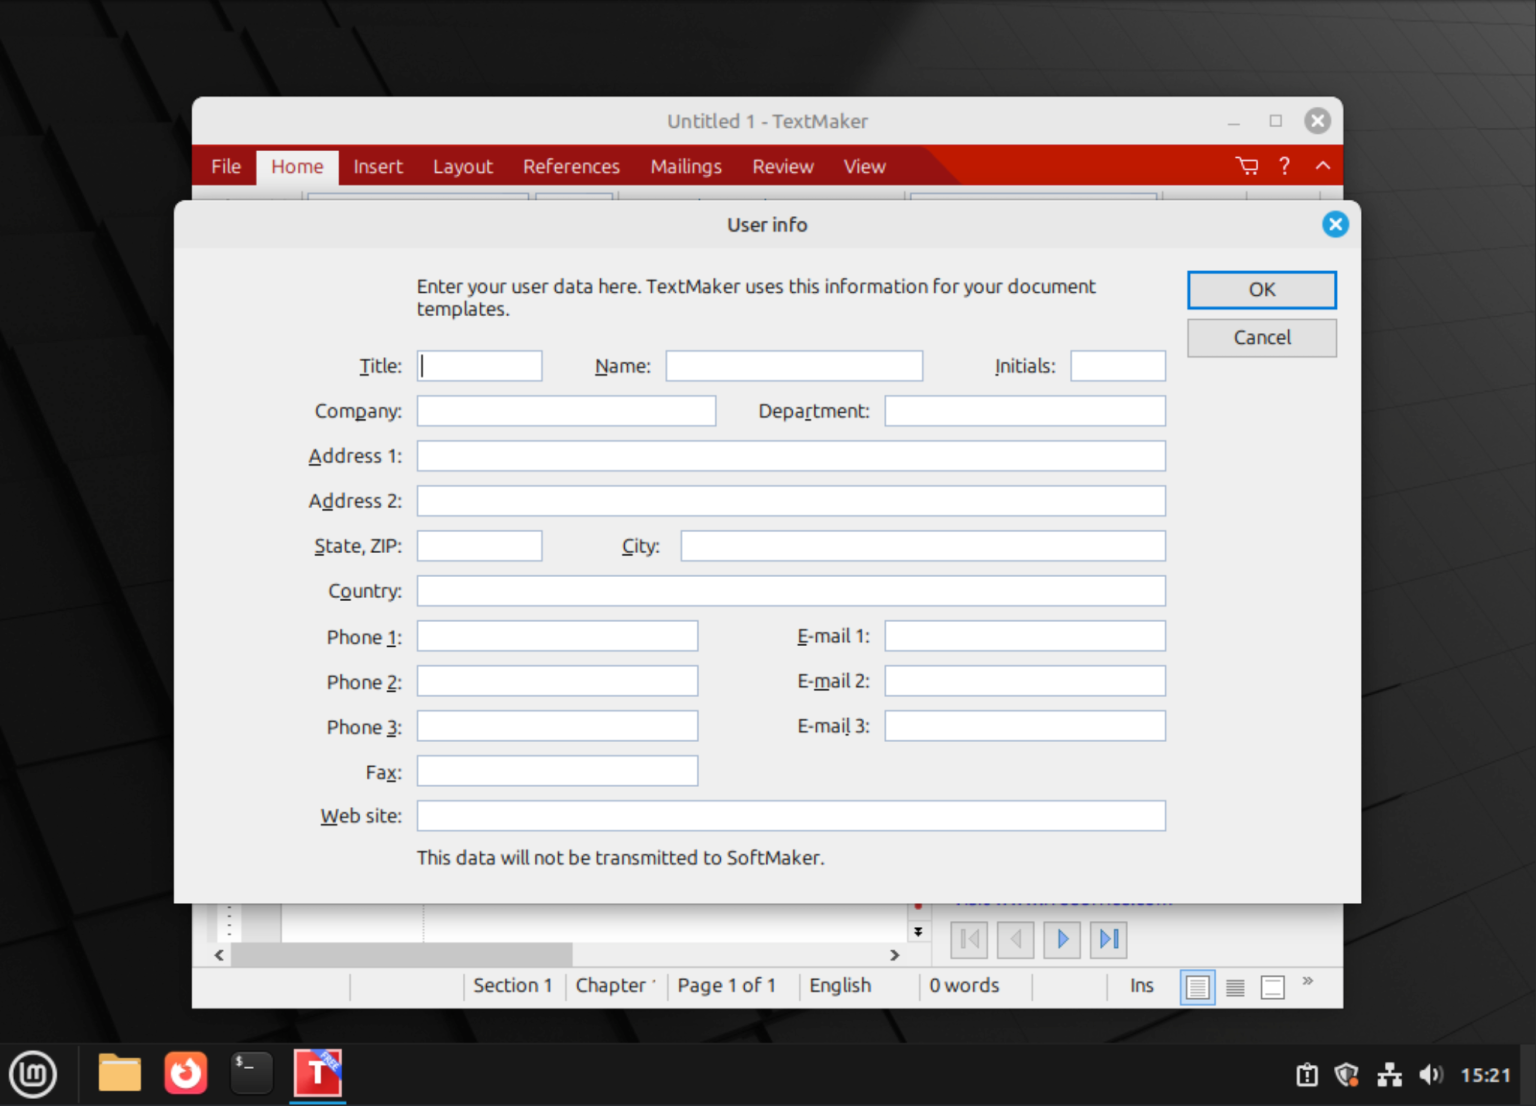1536x1106 pixels.
Task: Switch to the Insert ribbon tab
Action: (378, 166)
